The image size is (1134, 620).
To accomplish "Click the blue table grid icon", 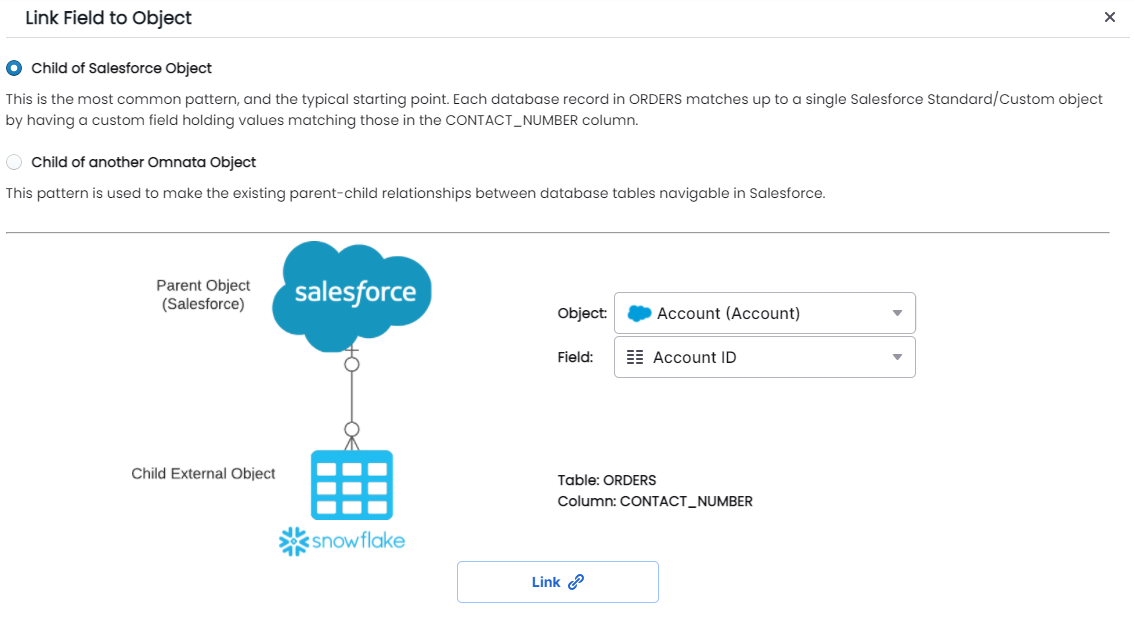I will [351, 485].
